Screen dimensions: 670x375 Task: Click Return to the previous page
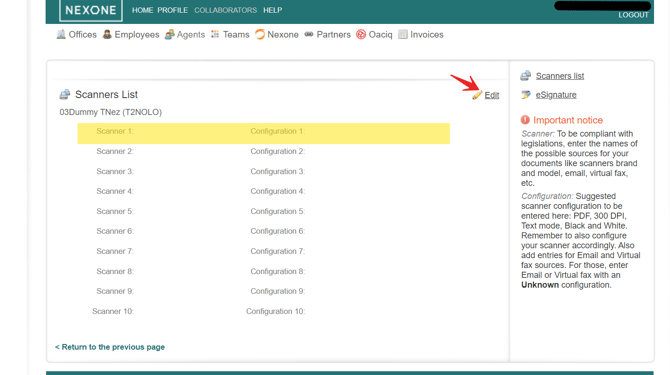coord(110,347)
